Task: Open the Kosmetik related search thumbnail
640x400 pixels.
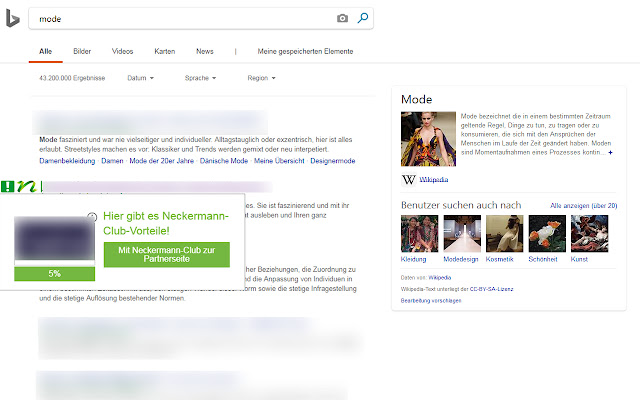Action: (504, 233)
